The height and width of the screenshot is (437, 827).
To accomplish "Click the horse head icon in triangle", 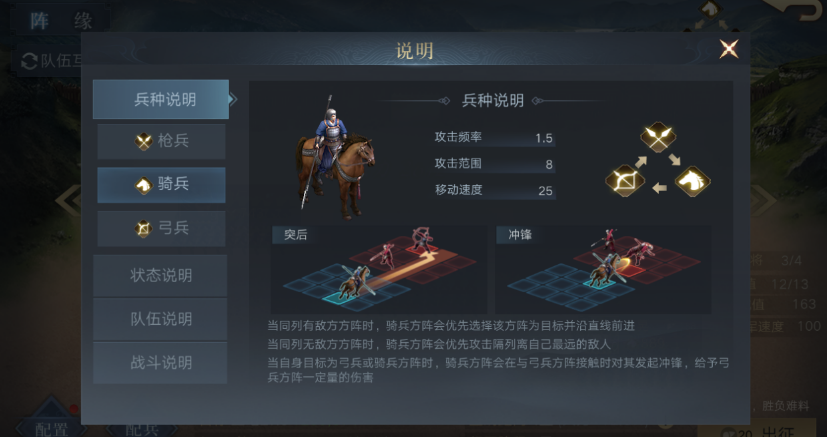I will pos(692,181).
